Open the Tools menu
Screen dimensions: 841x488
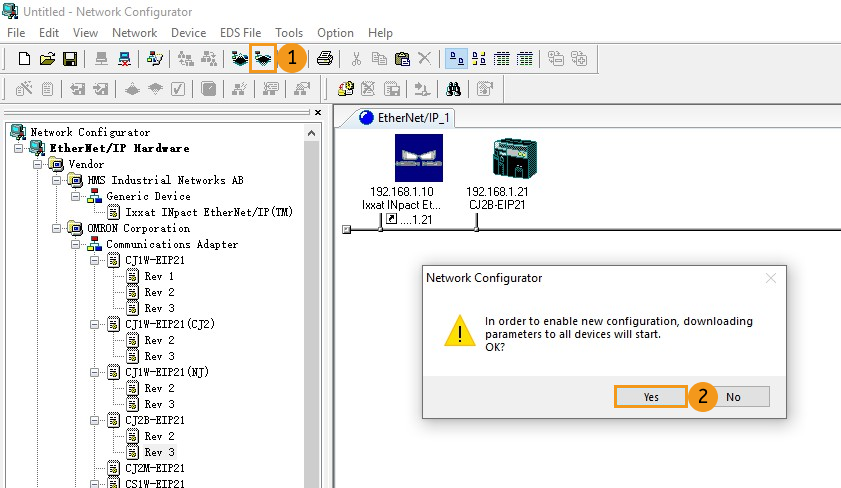coord(289,33)
